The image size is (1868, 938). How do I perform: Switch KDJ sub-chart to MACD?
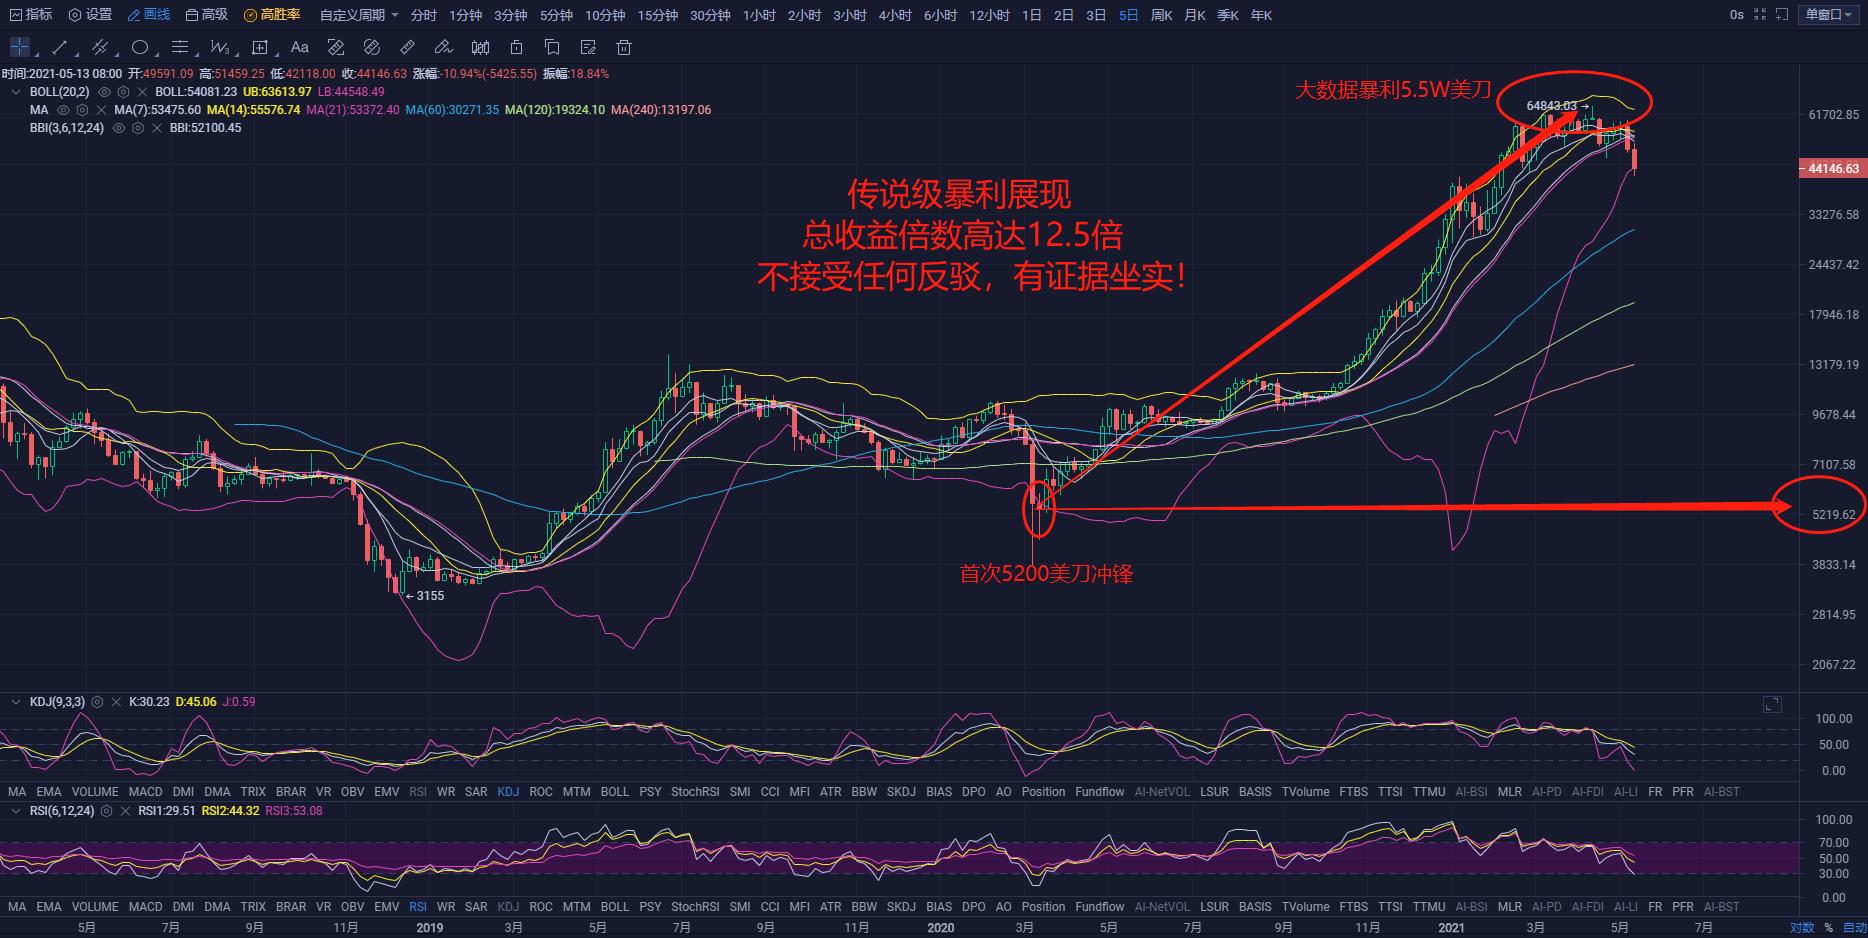click(145, 792)
